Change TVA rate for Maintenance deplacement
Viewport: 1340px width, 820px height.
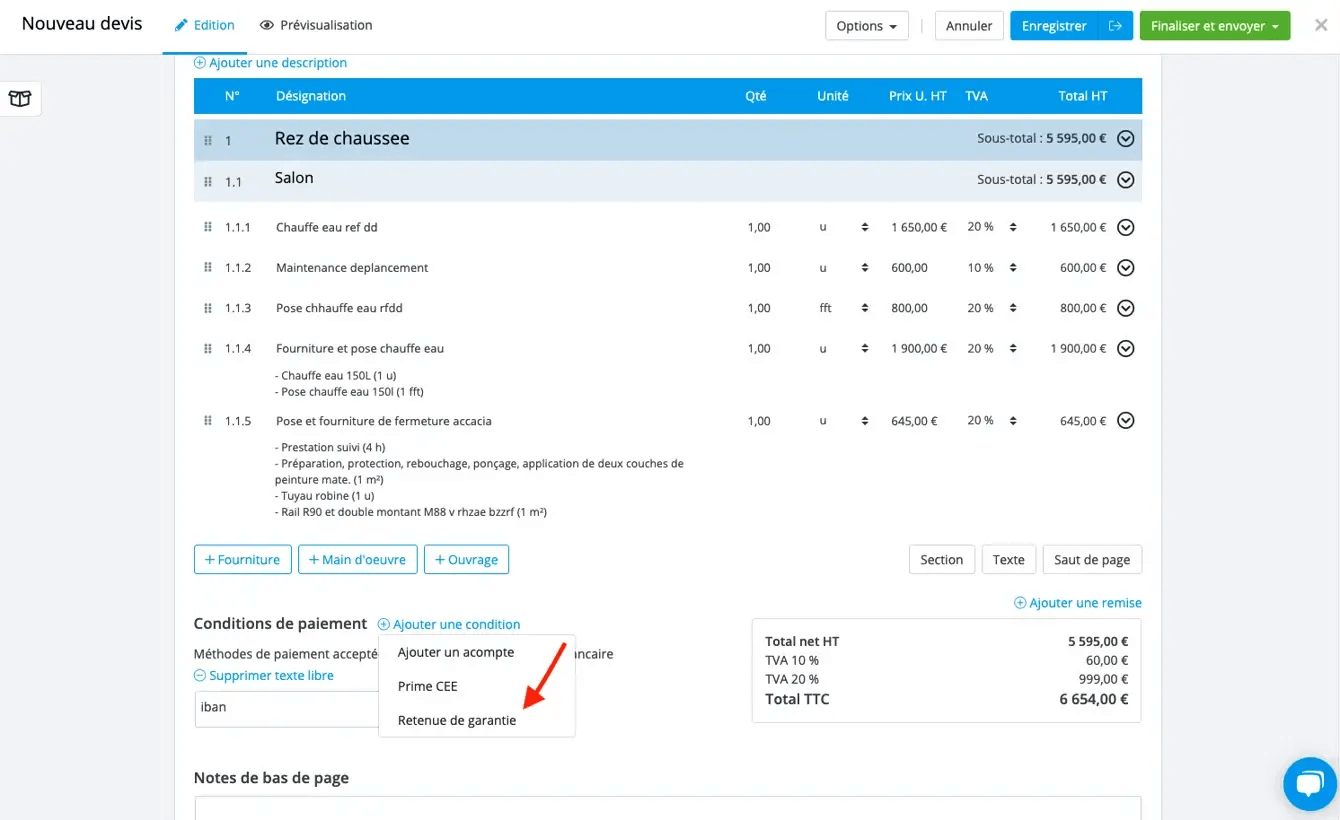point(1012,268)
